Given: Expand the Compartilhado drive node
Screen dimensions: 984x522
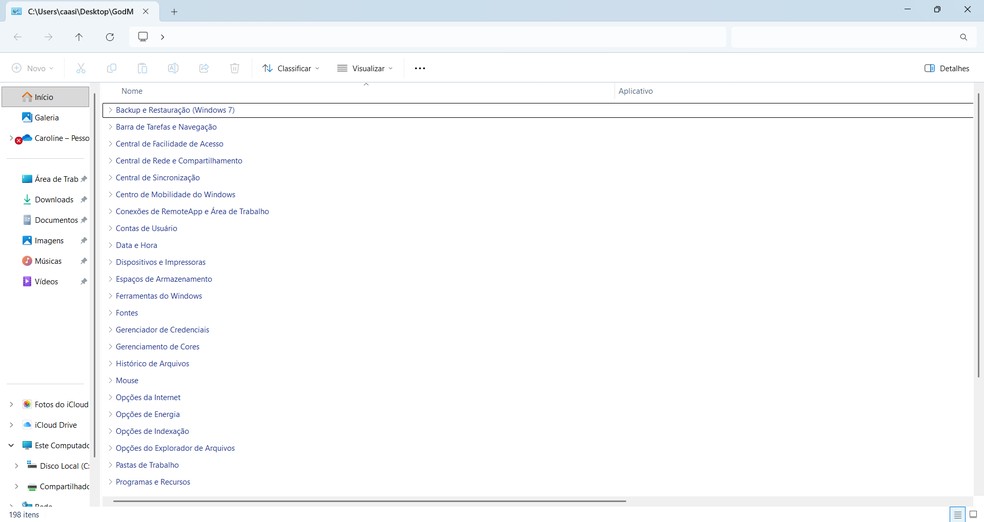Looking at the screenshot, I should click(x=16, y=486).
